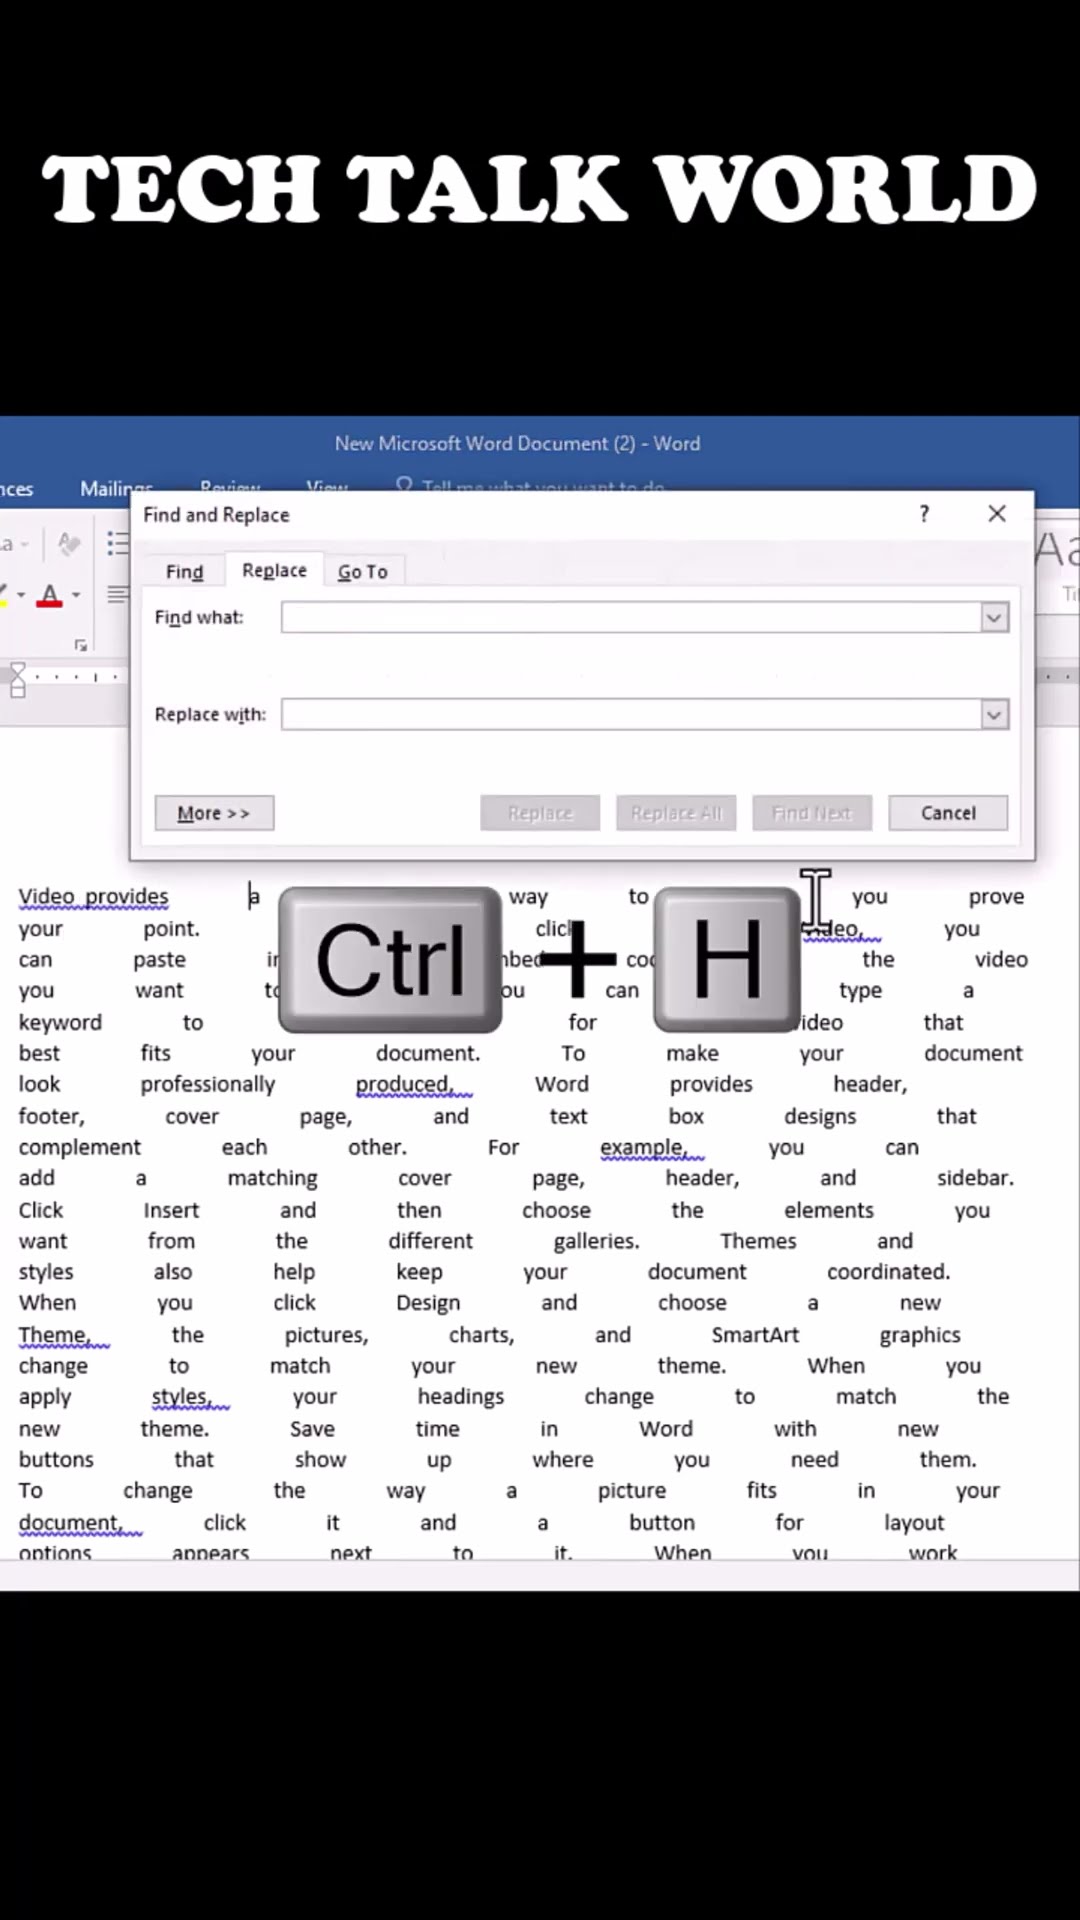The height and width of the screenshot is (1920, 1080).
Task: Click the word "graphics" in document
Action: [x=920, y=1335]
